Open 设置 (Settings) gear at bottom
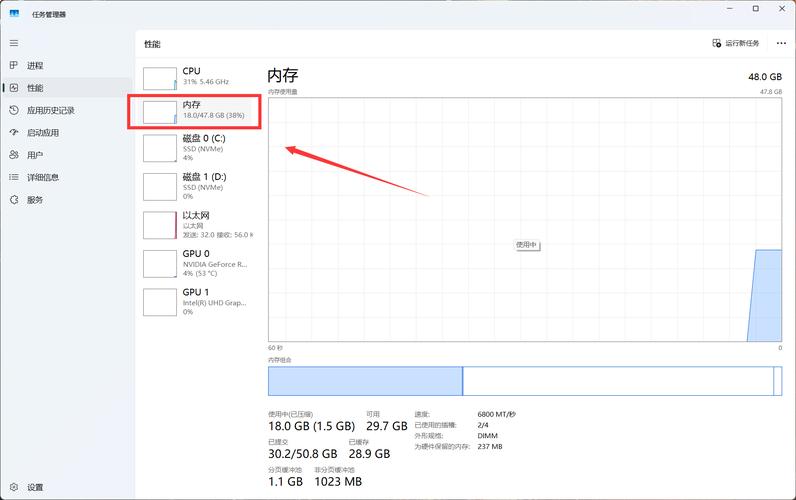This screenshot has width=796, height=500. tap(14, 487)
